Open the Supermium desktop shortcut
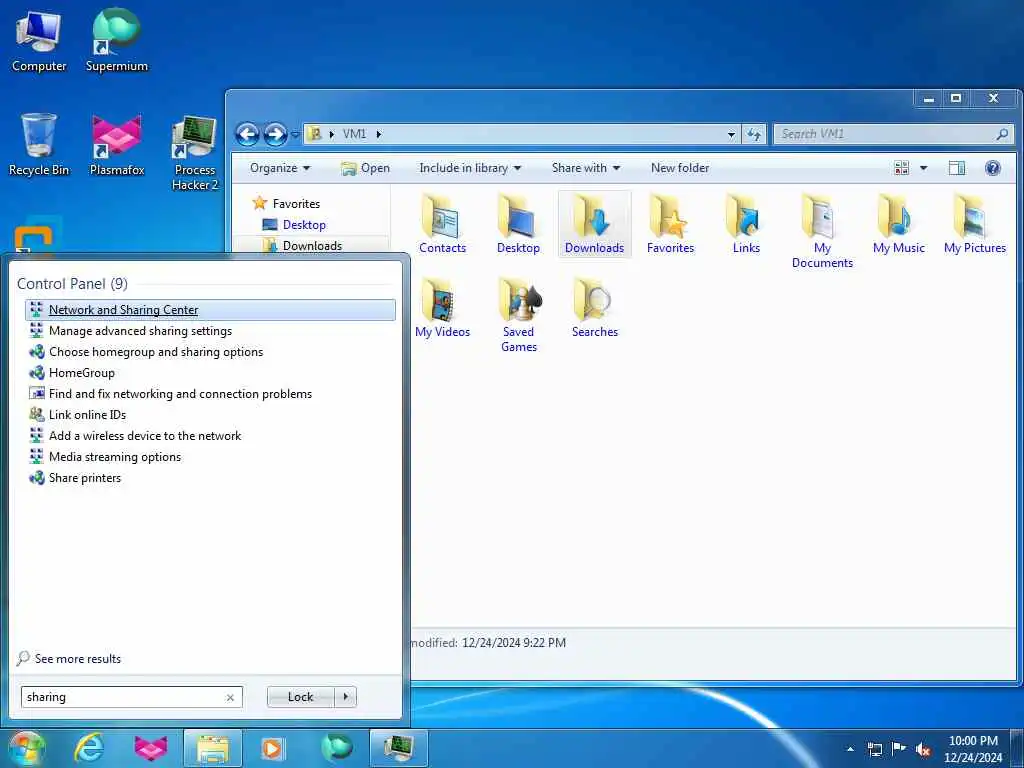The height and width of the screenshot is (768, 1024). (117, 40)
